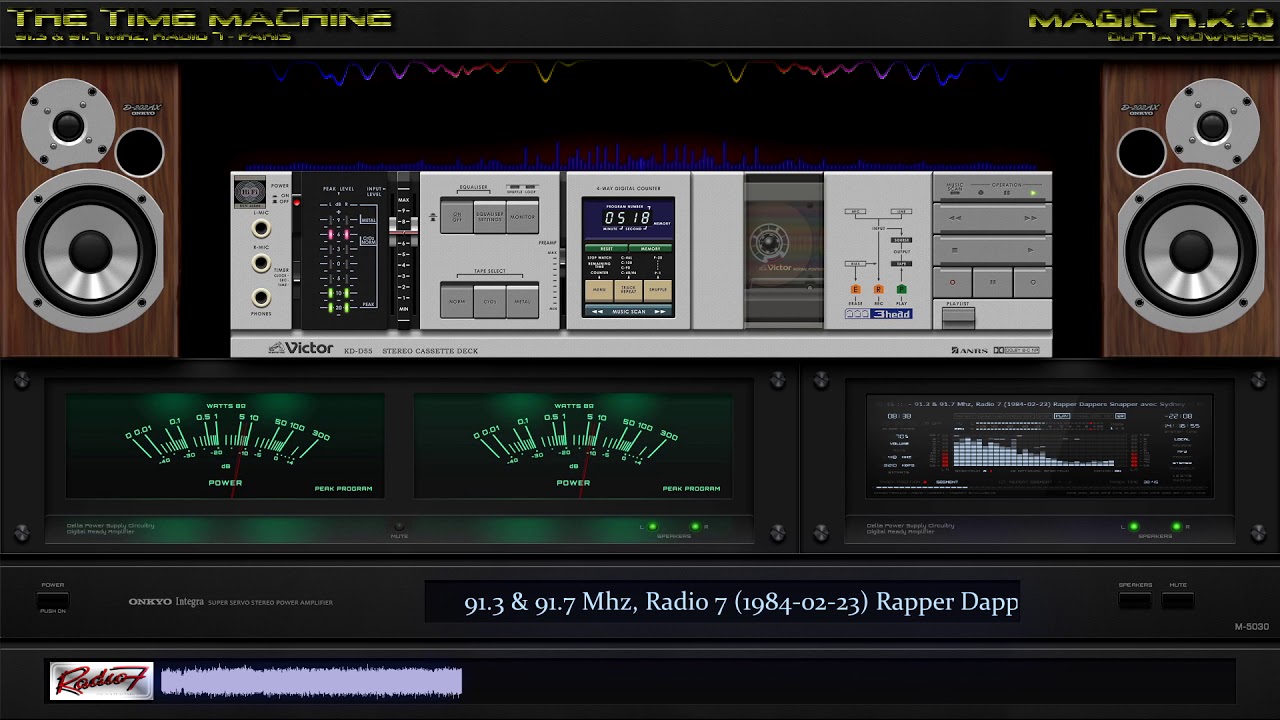
Task: Toggle the SPEAKERS button on the Onkyo amplifier
Action: pyautogui.click(x=1134, y=600)
